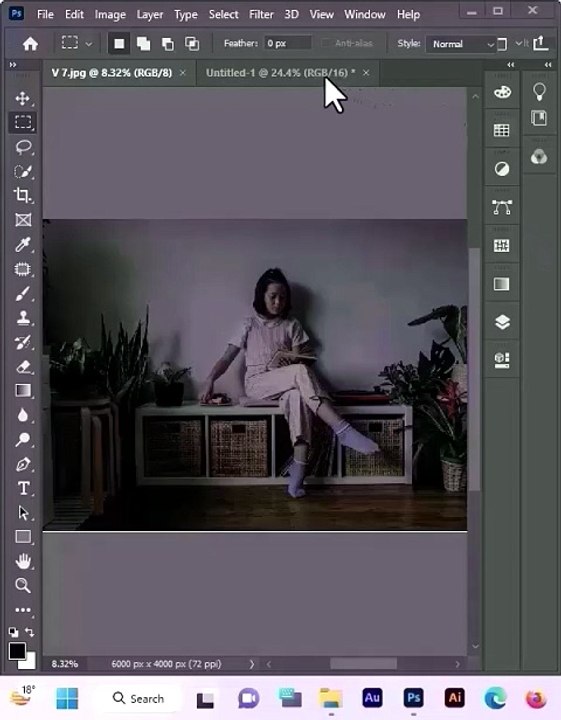Viewport: 561px width, 720px height.
Task: Switch to the V 7.jpg document tab
Action: pos(112,73)
